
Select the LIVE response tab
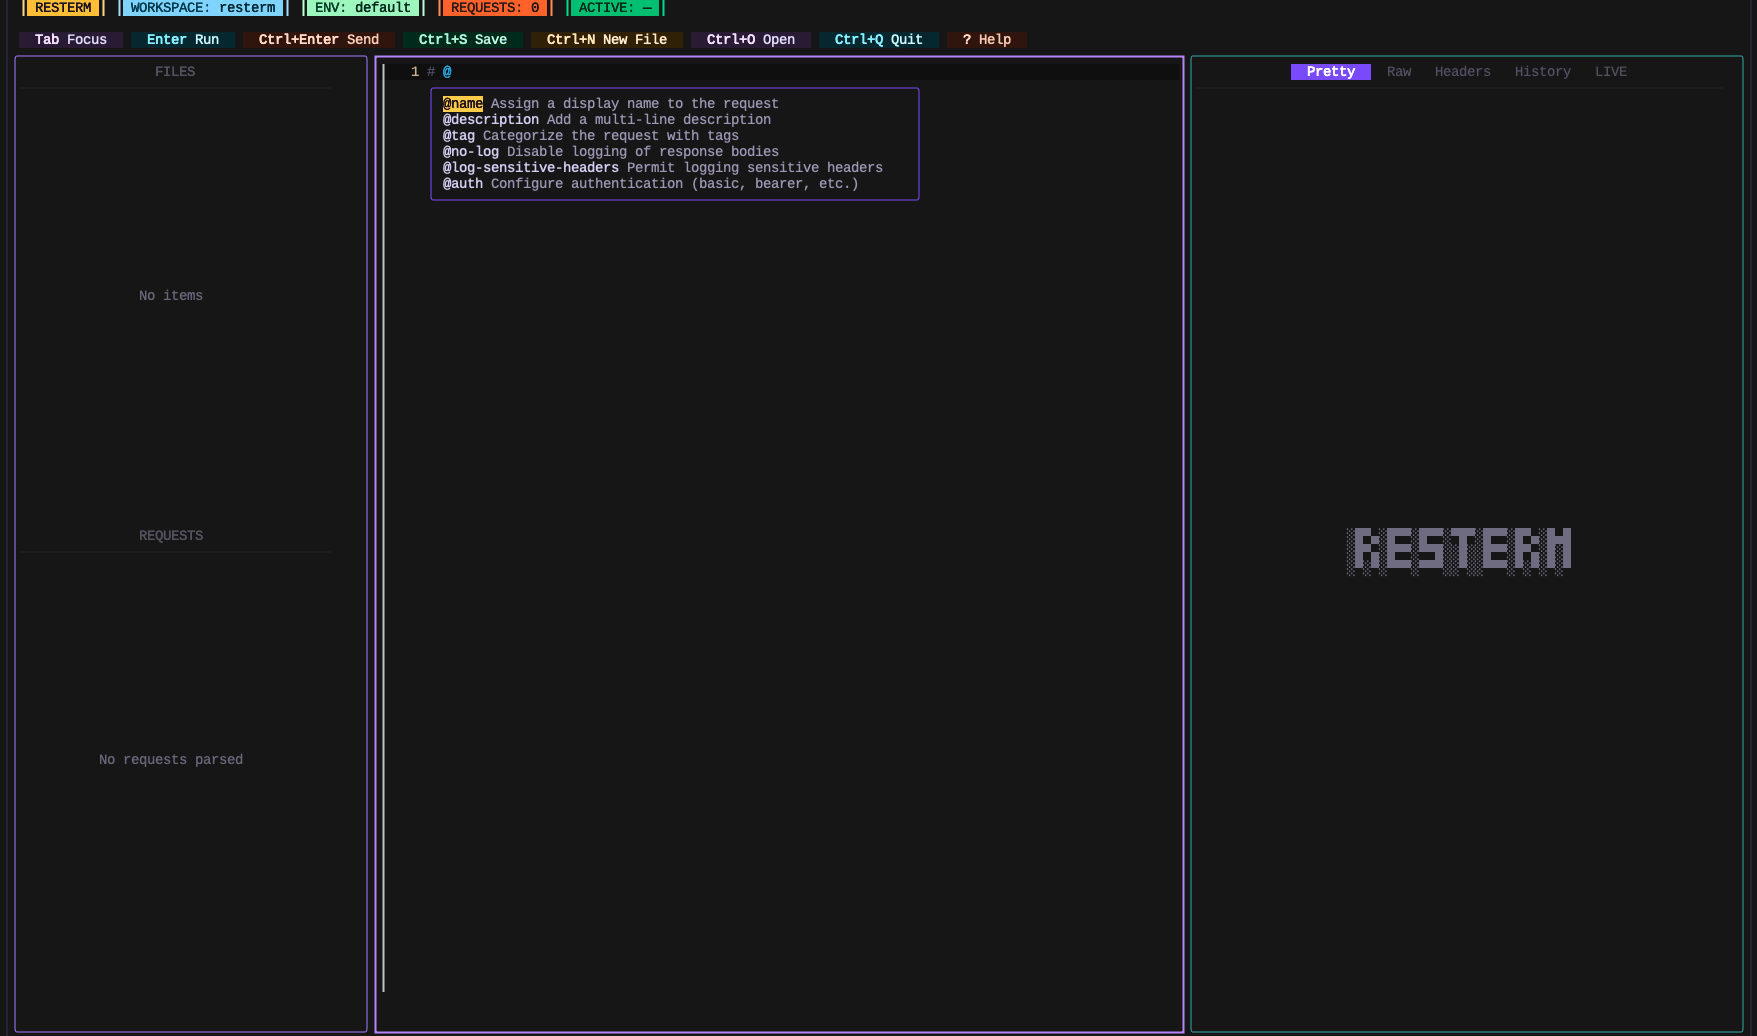[x=1611, y=71]
